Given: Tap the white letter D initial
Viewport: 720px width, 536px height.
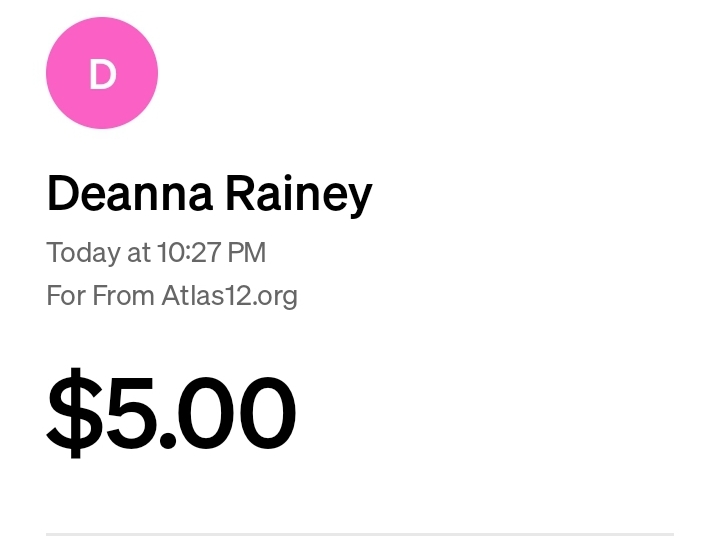Looking at the screenshot, I should (x=102, y=75).
